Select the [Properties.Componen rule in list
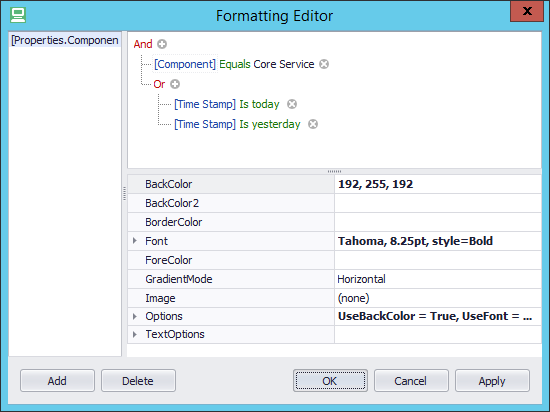Image resolution: width=550 pixels, height=412 pixels. coord(65,40)
